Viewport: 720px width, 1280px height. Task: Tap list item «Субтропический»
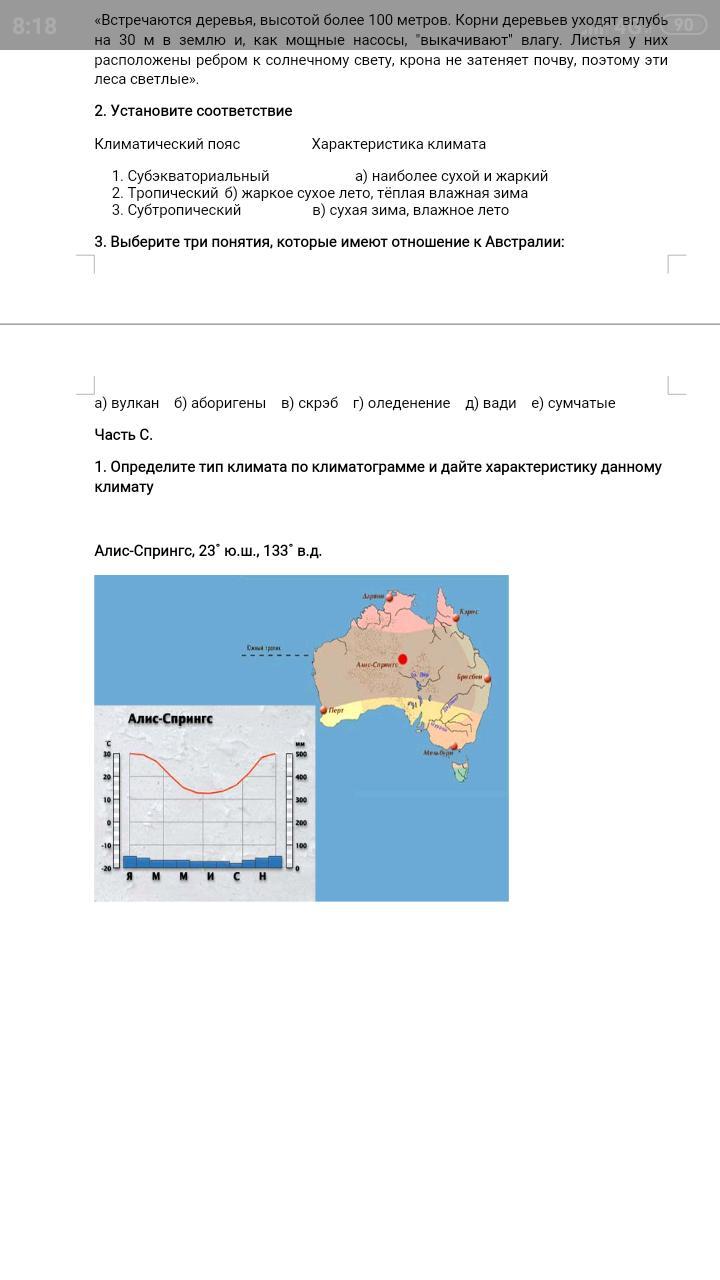(x=184, y=210)
